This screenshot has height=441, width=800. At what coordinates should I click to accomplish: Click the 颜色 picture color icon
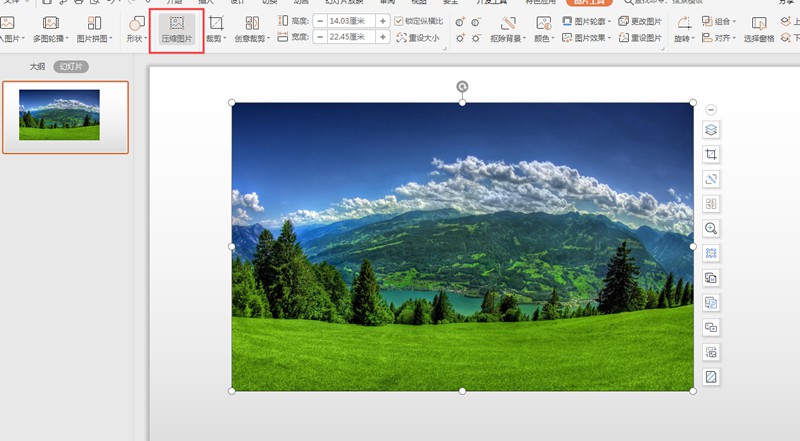coord(543,23)
